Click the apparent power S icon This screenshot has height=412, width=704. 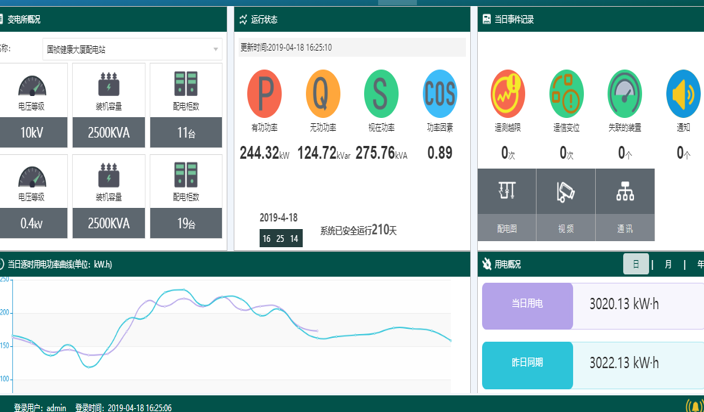[381, 93]
